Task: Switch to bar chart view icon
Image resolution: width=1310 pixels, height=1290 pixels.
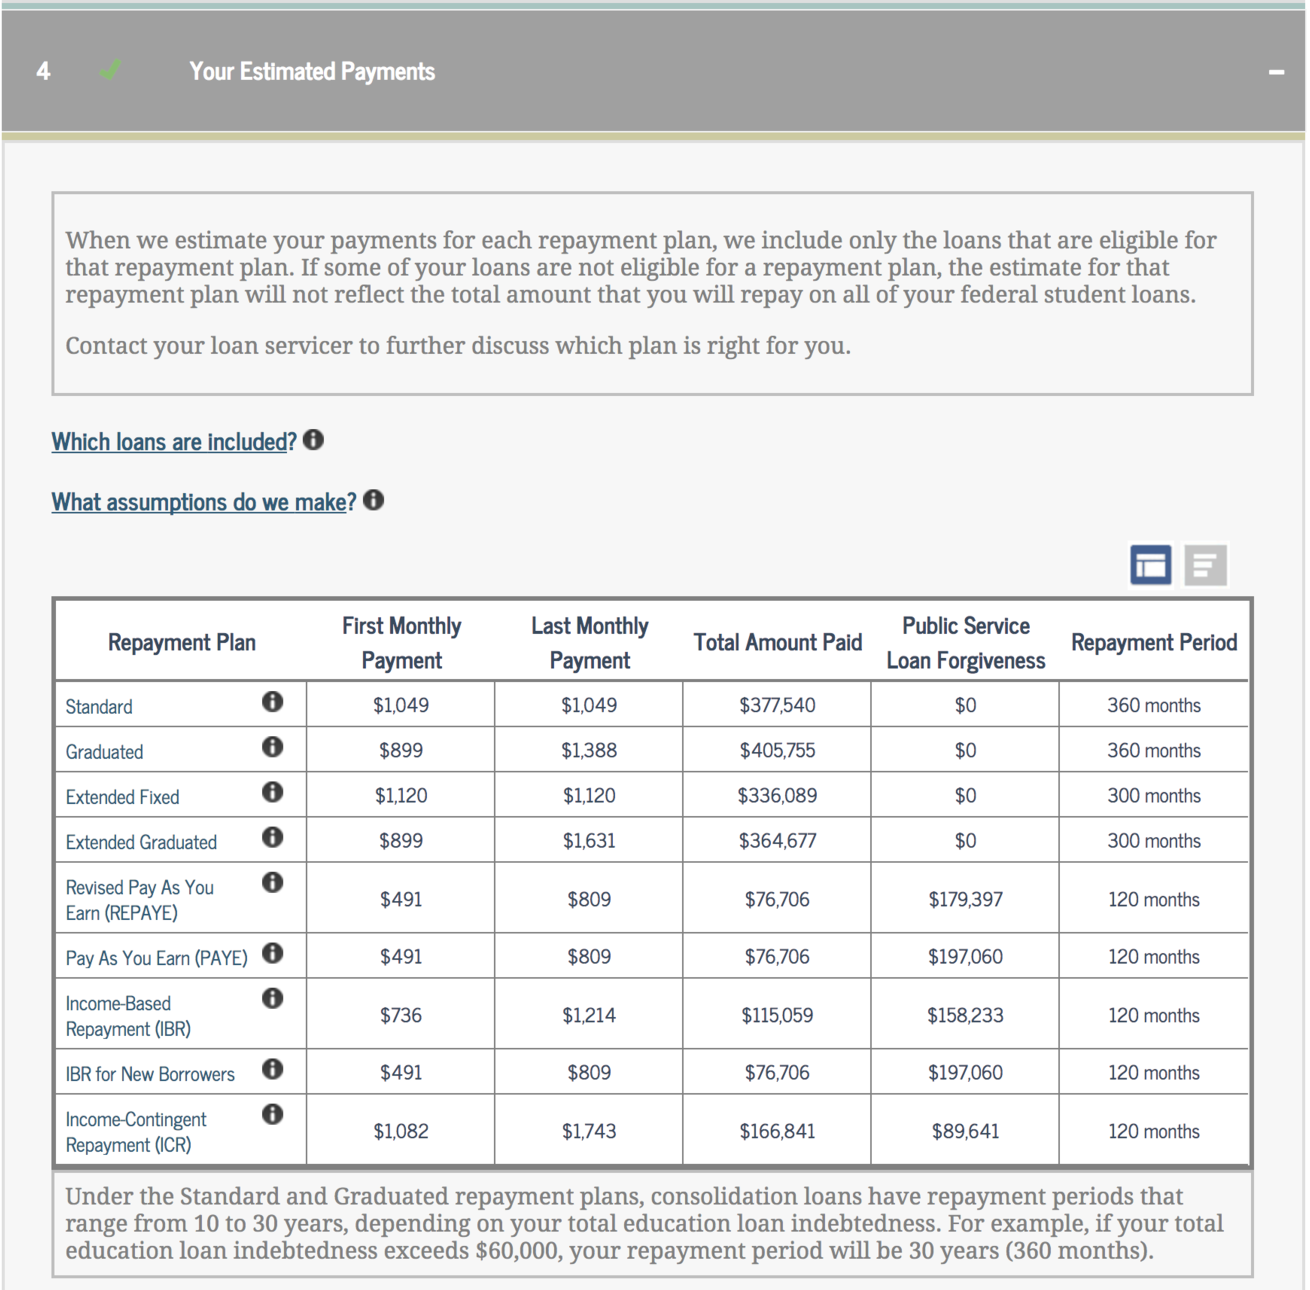Action: [x=1205, y=565]
